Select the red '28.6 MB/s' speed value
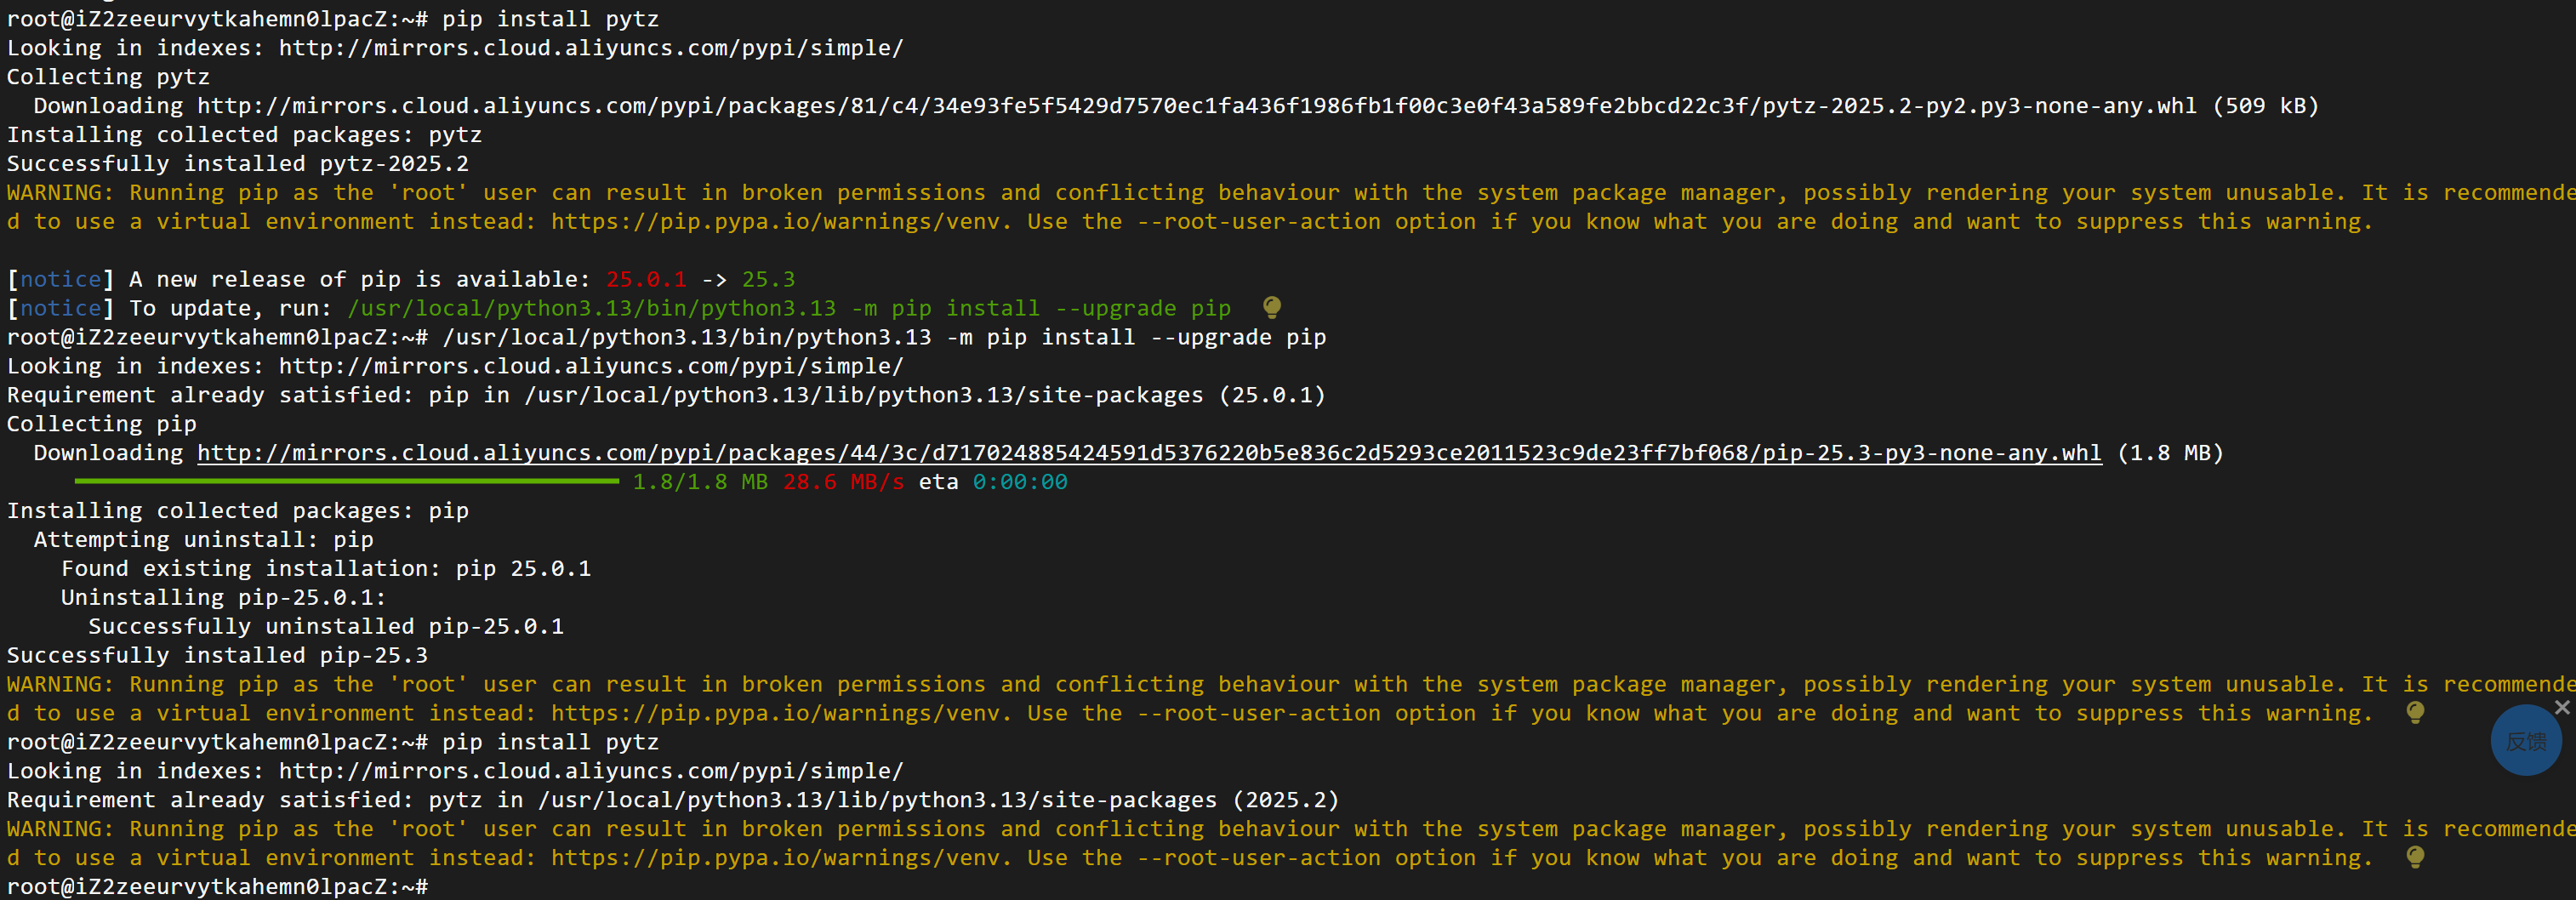This screenshot has height=900, width=2576. click(843, 482)
